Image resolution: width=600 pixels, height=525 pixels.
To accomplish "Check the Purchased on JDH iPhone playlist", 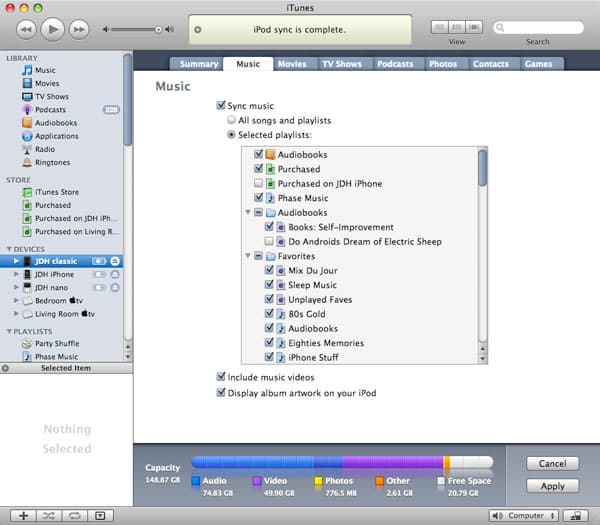I will click(x=259, y=184).
